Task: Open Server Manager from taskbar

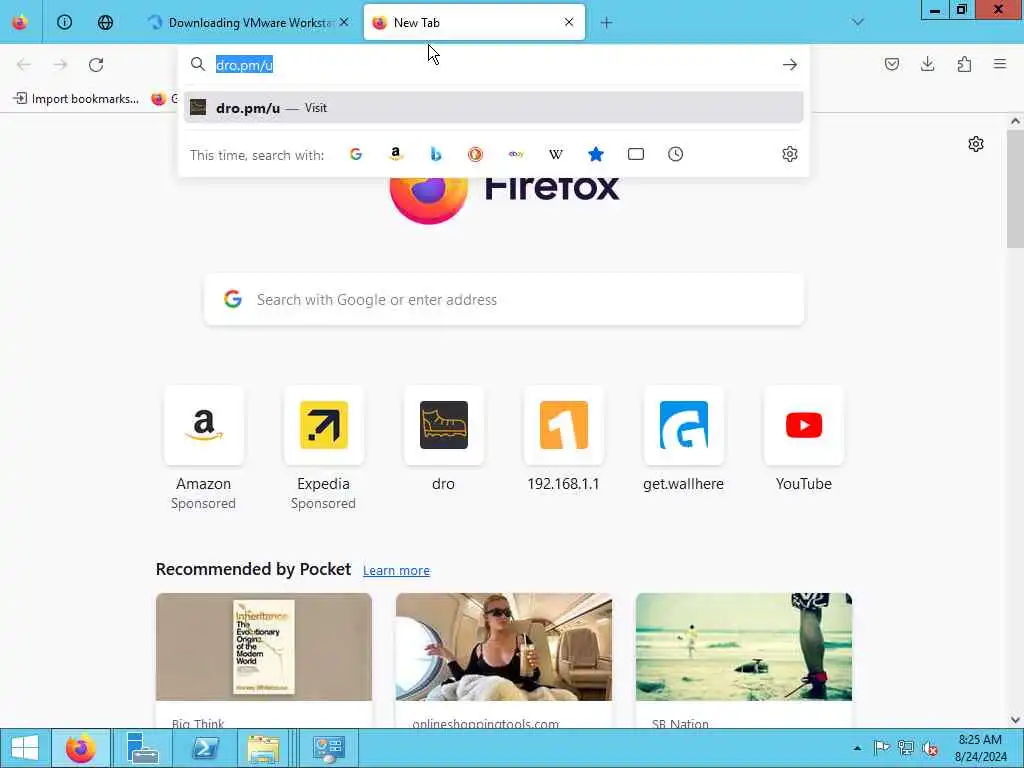Action: [142, 748]
